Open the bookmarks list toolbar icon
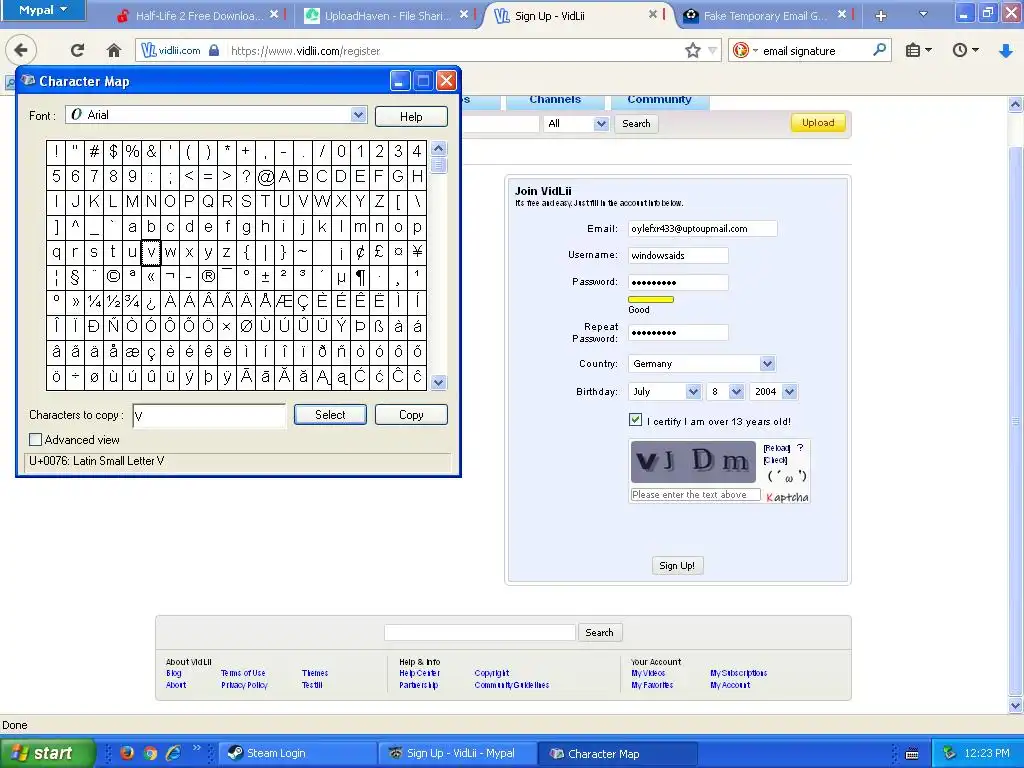 pyautogui.click(x=918, y=50)
